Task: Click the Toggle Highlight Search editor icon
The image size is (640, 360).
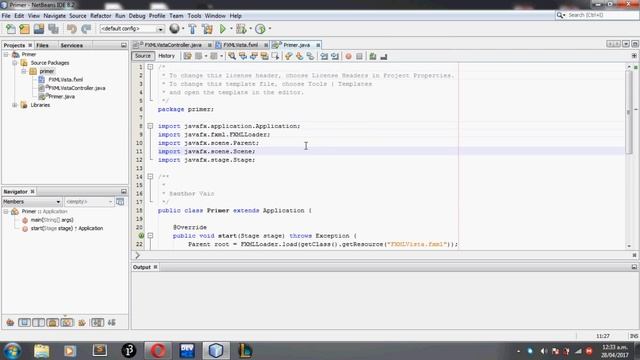Action: tap(264, 56)
